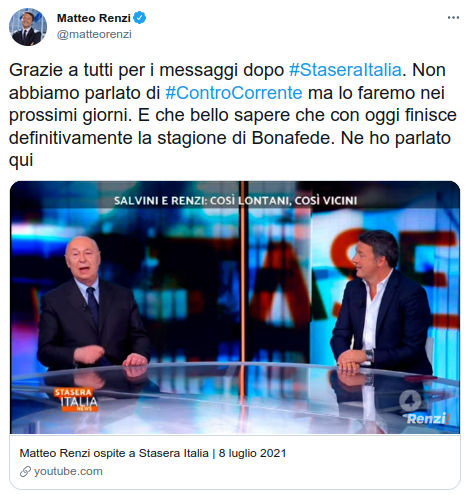Open the #ControCorrente hashtag
Image resolution: width=469 pixels, height=499 pixels.
[x=234, y=93]
